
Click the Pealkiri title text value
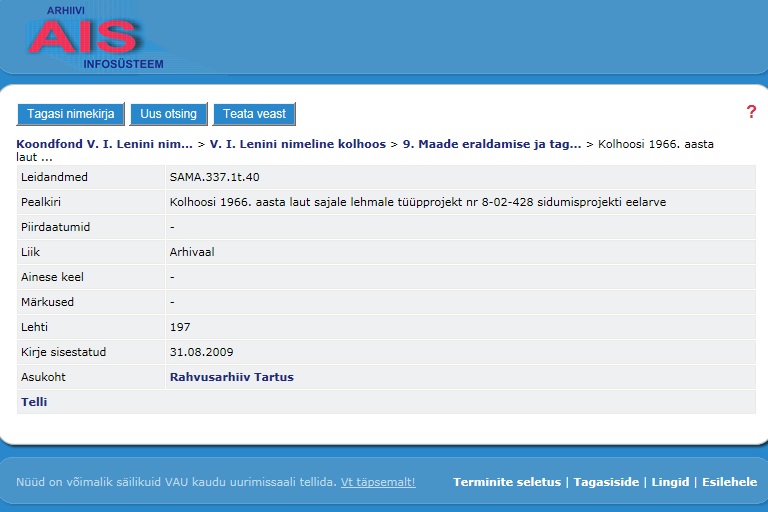[417, 202]
